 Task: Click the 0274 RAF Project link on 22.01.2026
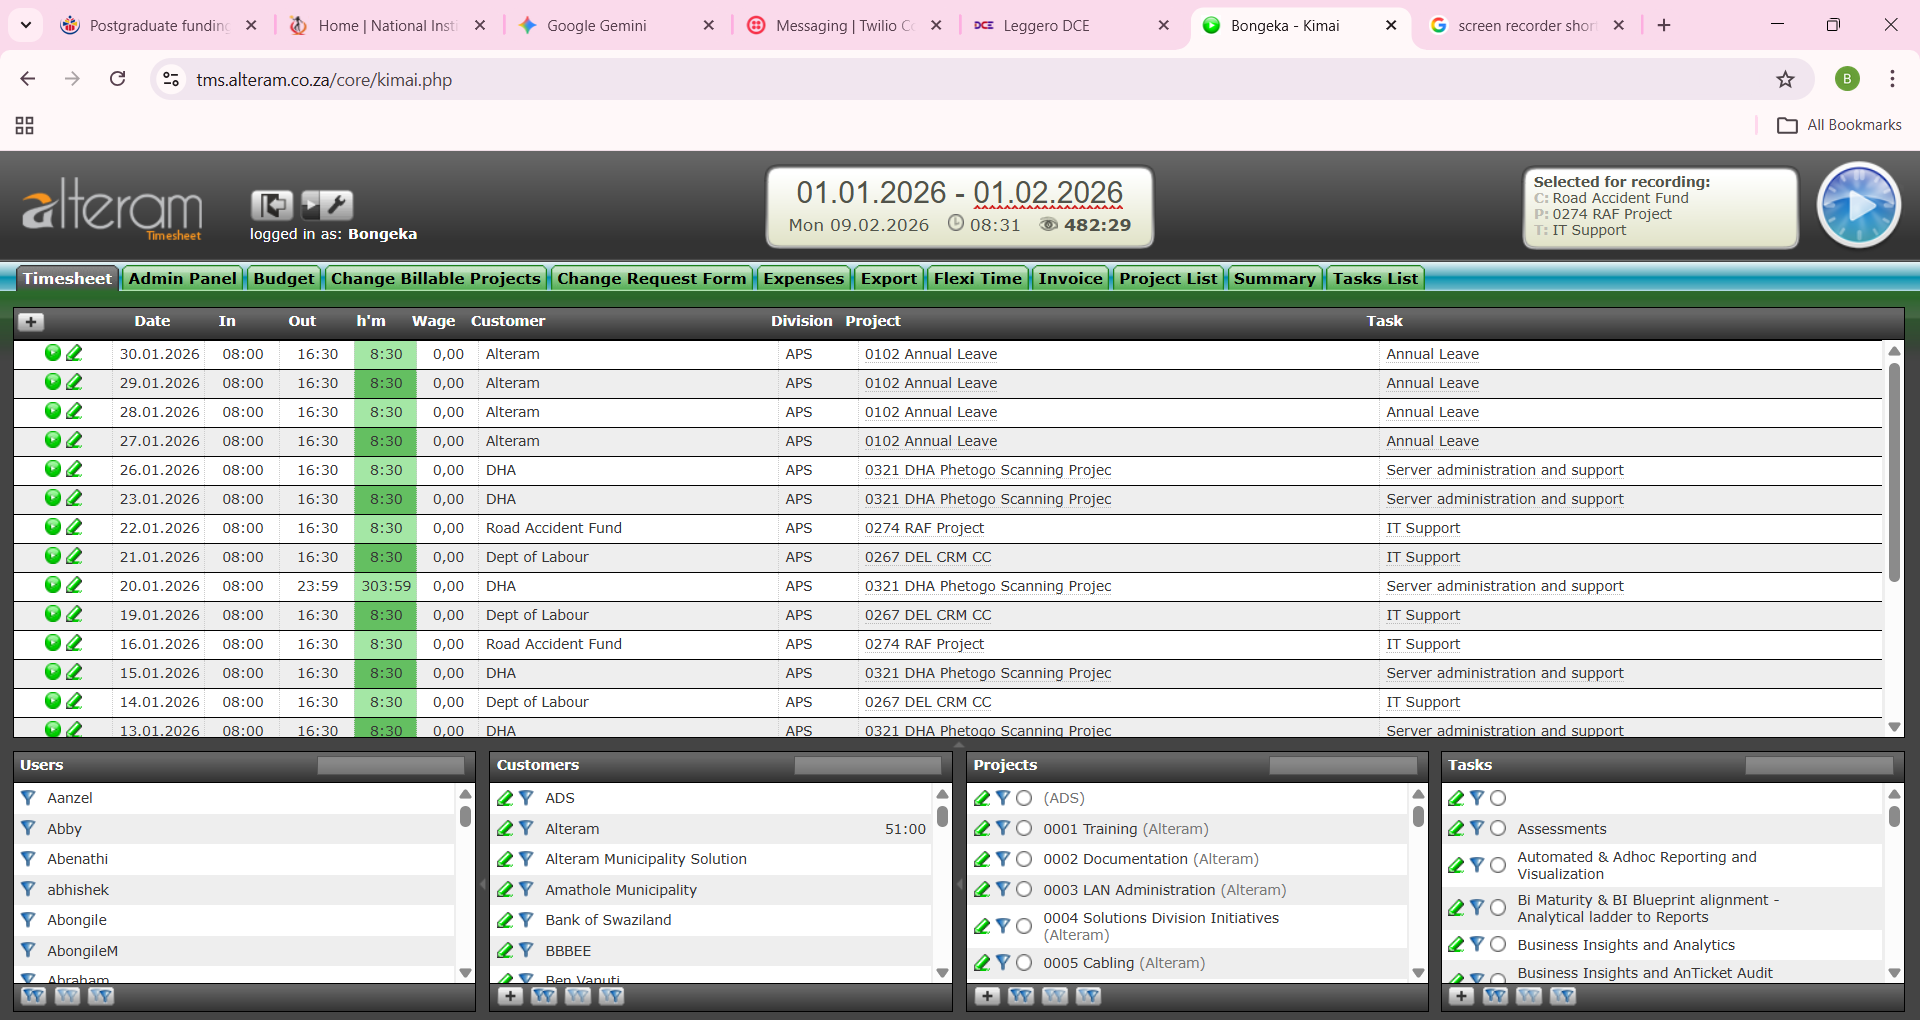[924, 528]
